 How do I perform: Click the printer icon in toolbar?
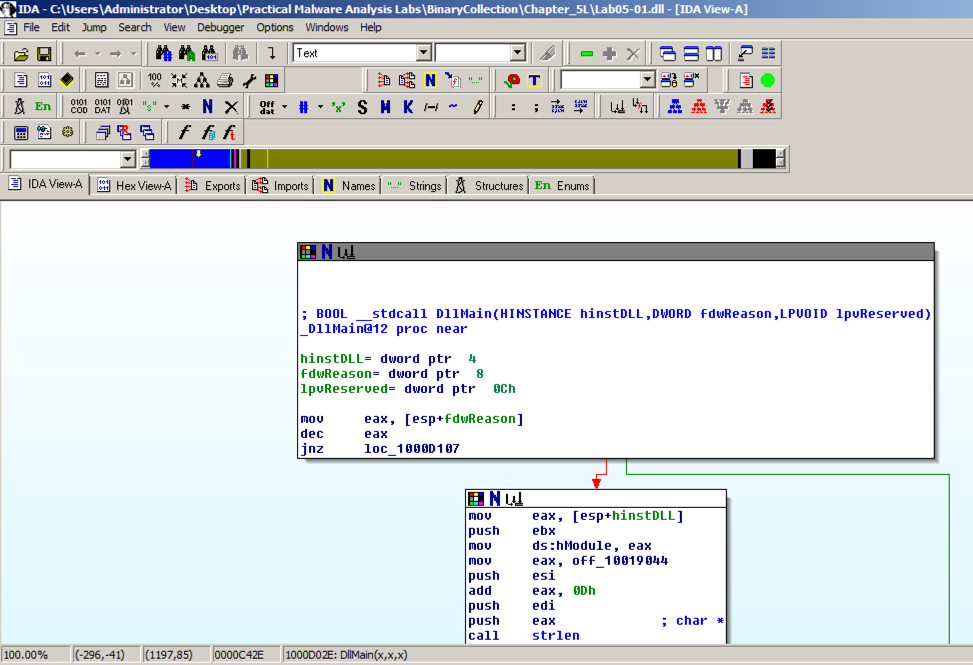pyautogui.click(x=226, y=80)
